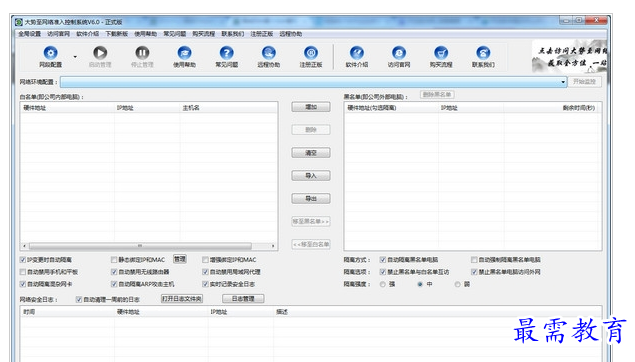Enable the 自动强制隔离黑名单电脑 checkbox
635x362 pixels.
click(474, 260)
